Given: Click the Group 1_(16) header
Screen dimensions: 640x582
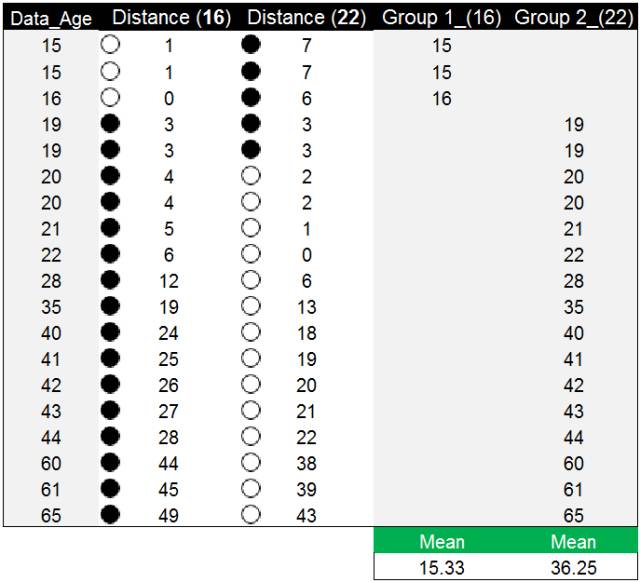Looking at the screenshot, I should (x=442, y=18).
